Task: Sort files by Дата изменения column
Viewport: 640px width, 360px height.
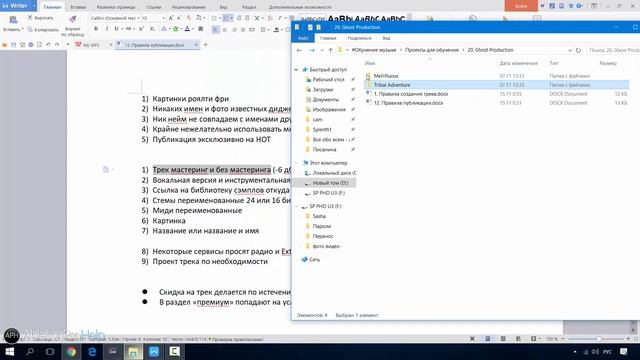Action: (x=518, y=63)
